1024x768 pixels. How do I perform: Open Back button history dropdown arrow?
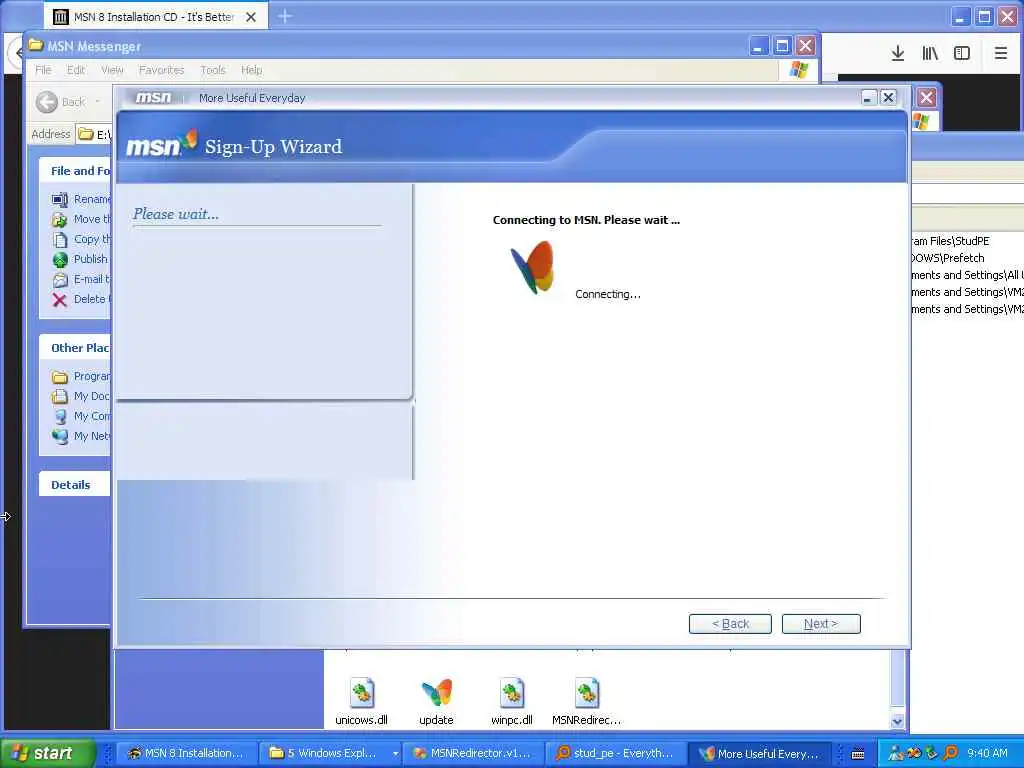point(98,102)
